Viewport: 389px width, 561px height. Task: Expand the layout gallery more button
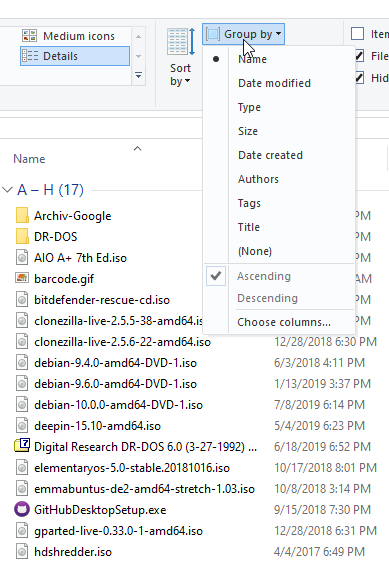point(138,75)
